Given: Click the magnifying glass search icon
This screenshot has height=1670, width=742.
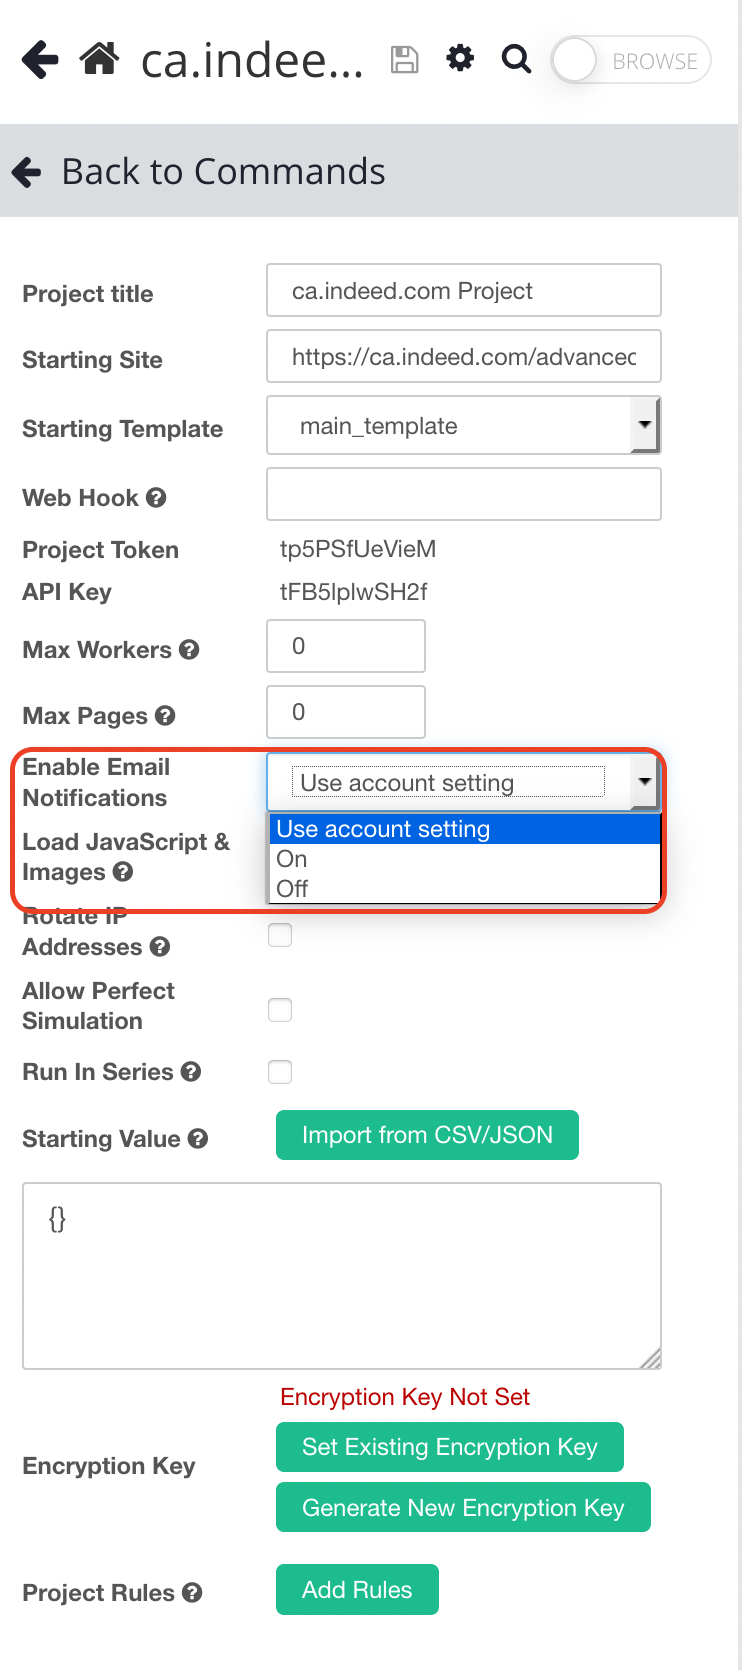Looking at the screenshot, I should click(x=516, y=59).
